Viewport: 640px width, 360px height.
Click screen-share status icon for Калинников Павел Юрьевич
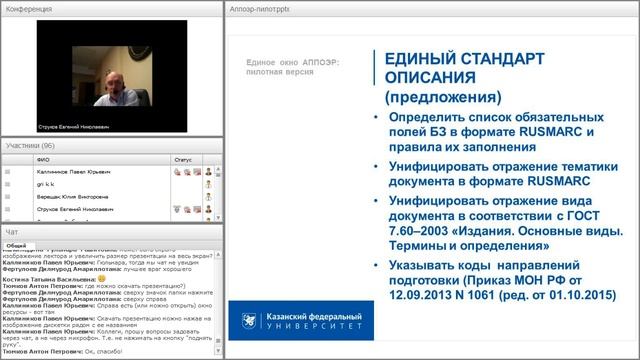coord(197,172)
